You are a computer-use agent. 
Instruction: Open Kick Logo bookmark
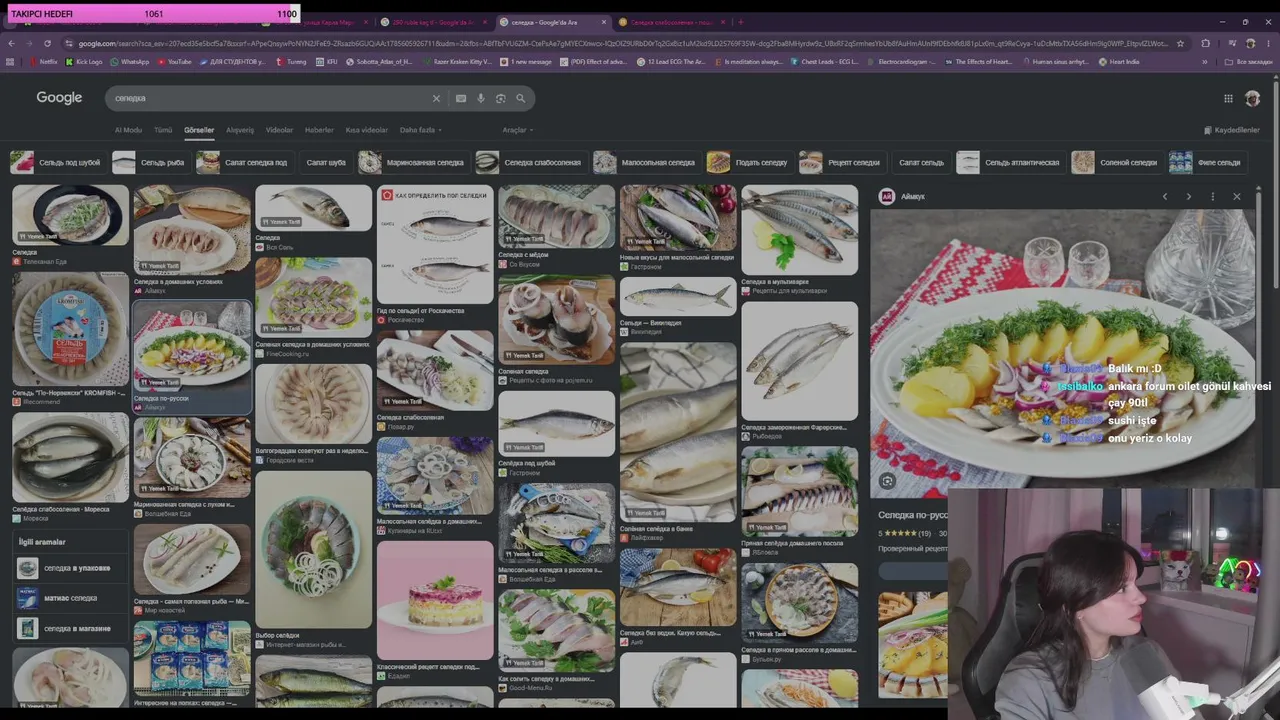tap(83, 62)
